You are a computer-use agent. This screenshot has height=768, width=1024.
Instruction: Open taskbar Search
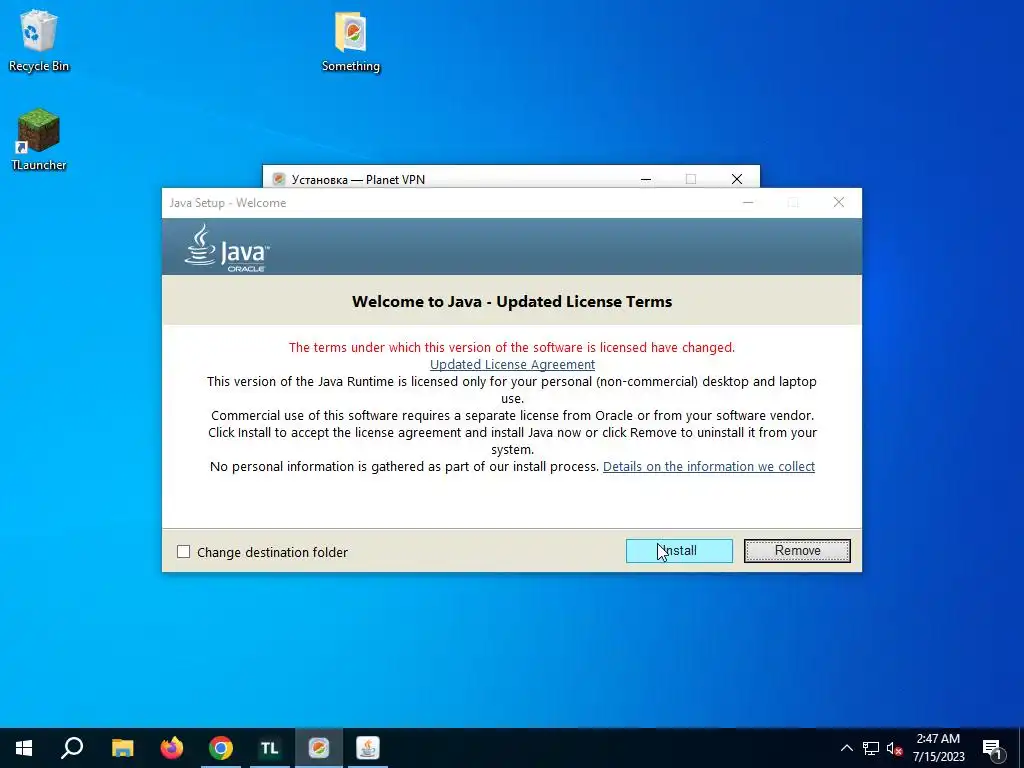coord(72,748)
